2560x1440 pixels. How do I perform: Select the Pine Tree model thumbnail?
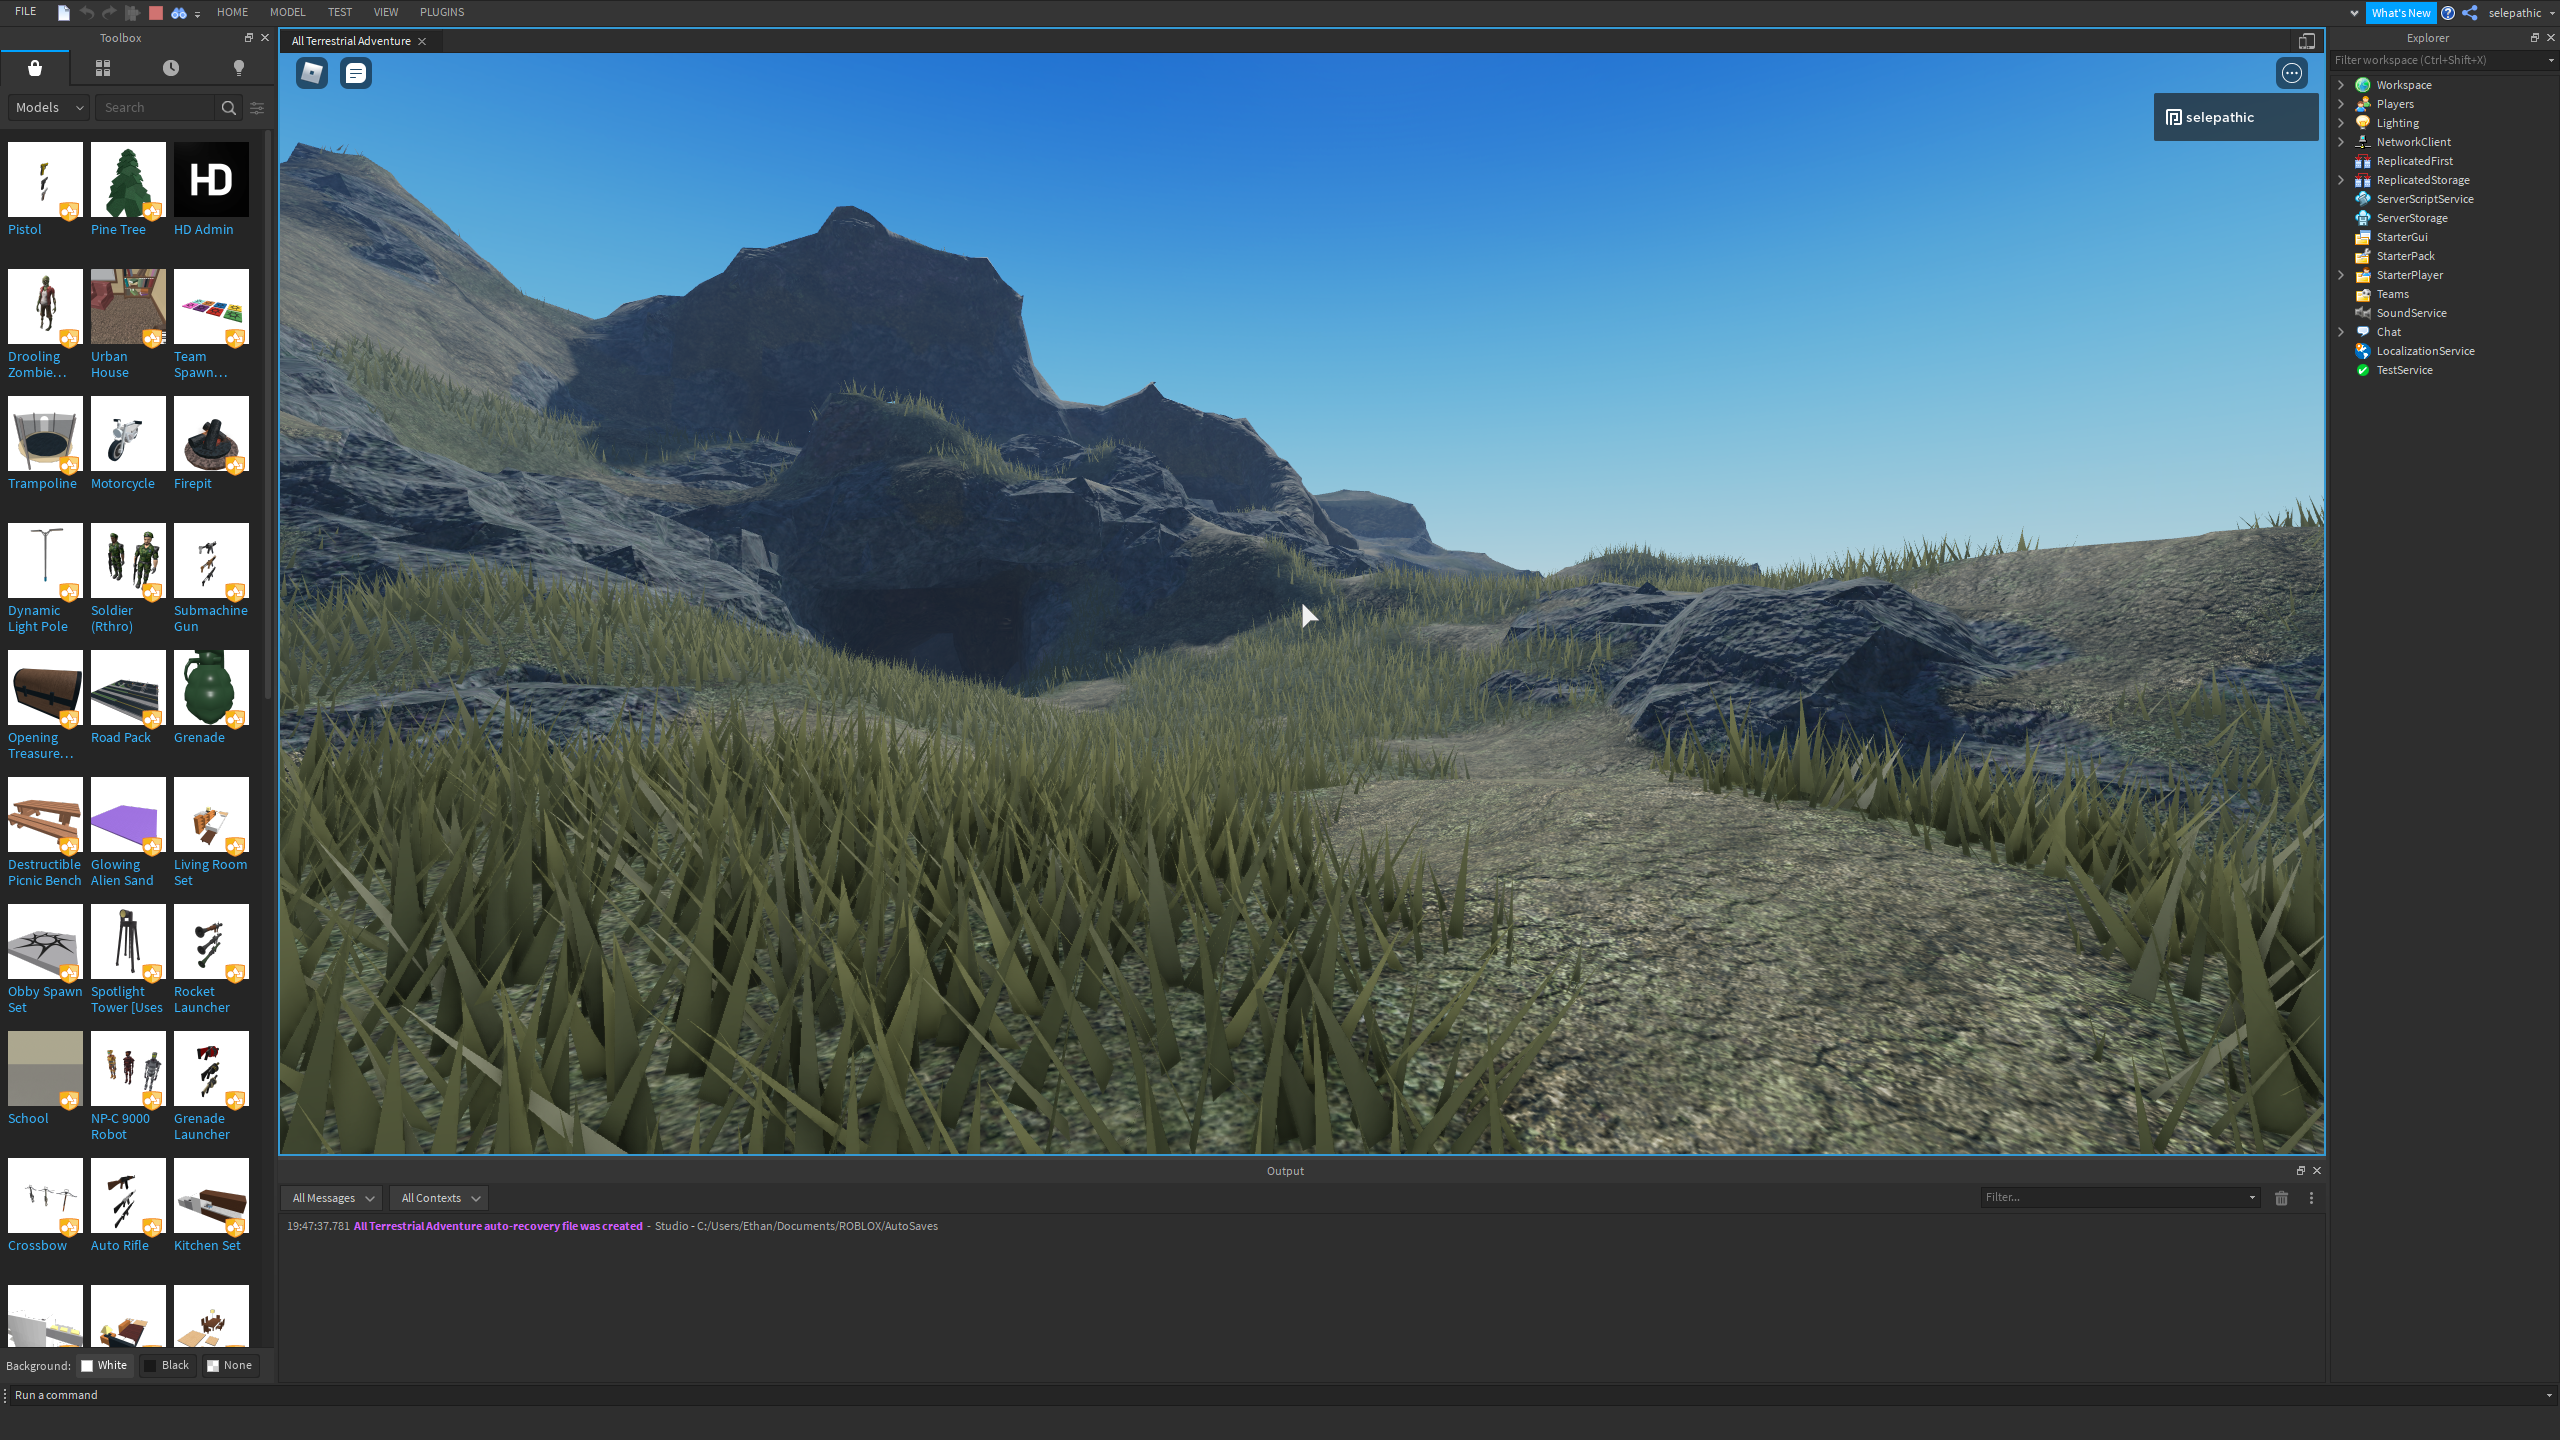pyautogui.click(x=128, y=180)
